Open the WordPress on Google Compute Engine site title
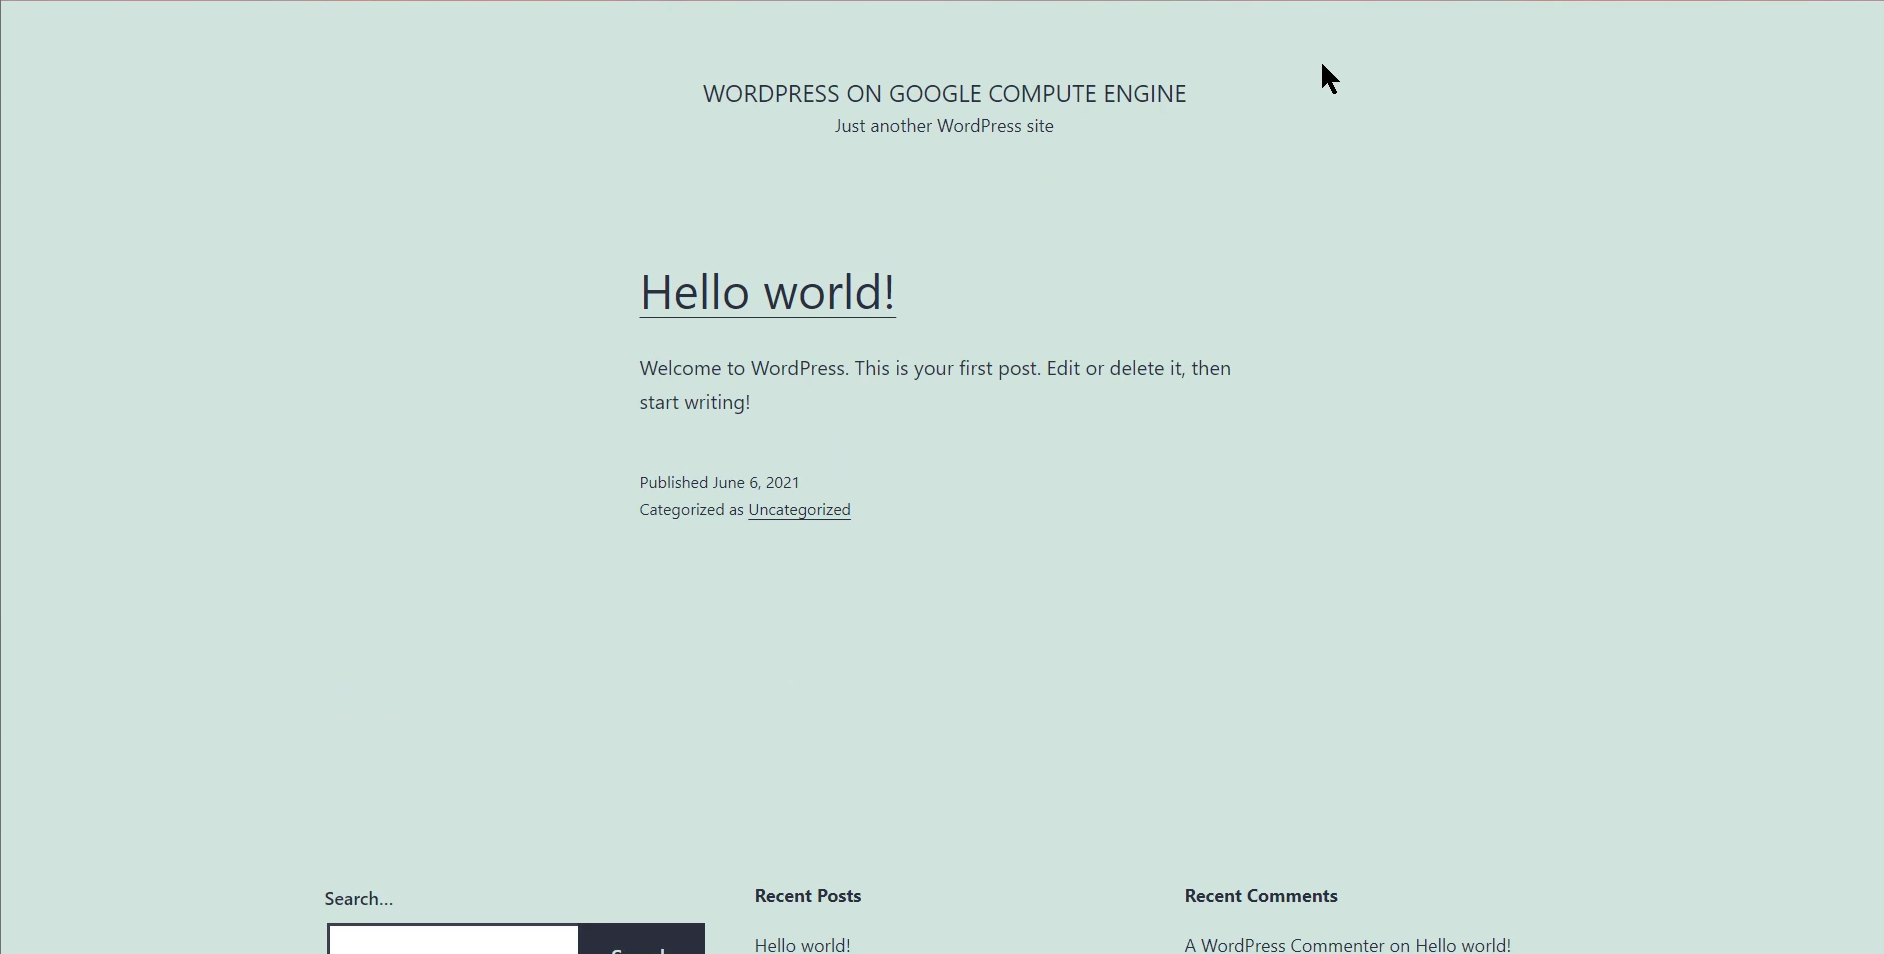The width and height of the screenshot is (1884, 954). [x=944, y=94]
